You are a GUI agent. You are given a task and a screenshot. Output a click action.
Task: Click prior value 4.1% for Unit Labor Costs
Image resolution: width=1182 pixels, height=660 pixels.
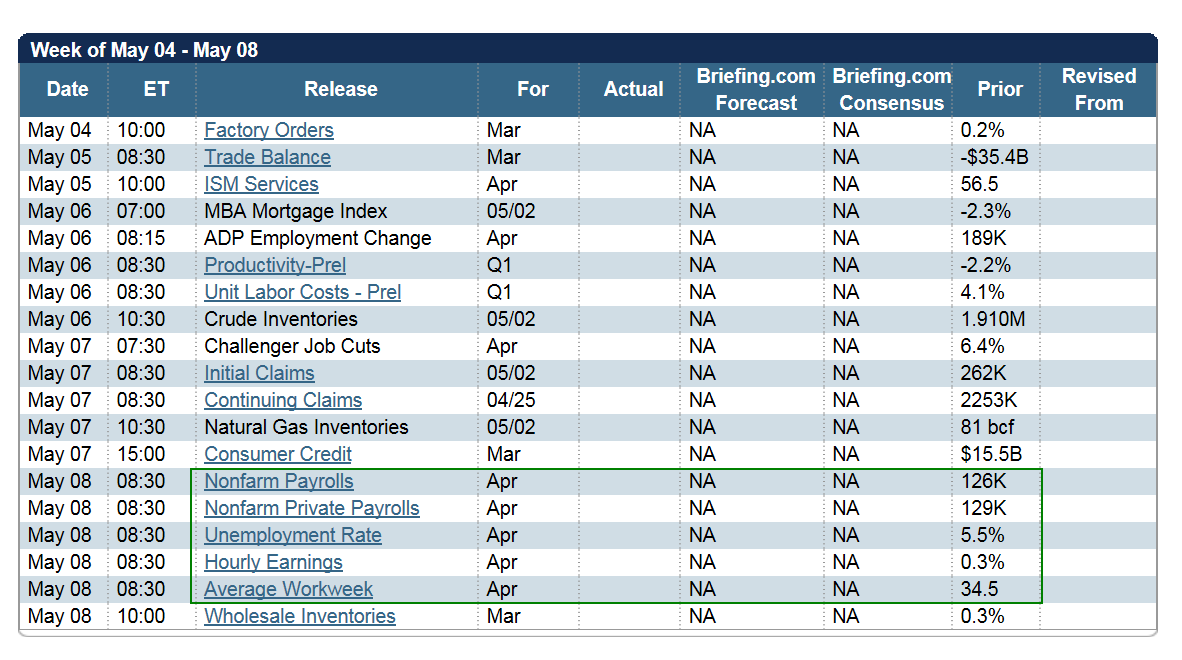(x=982, y=292)
